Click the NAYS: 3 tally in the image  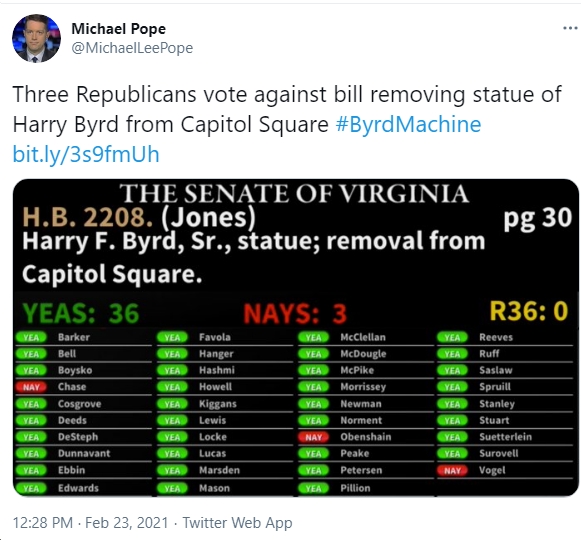tap(295, 314)
